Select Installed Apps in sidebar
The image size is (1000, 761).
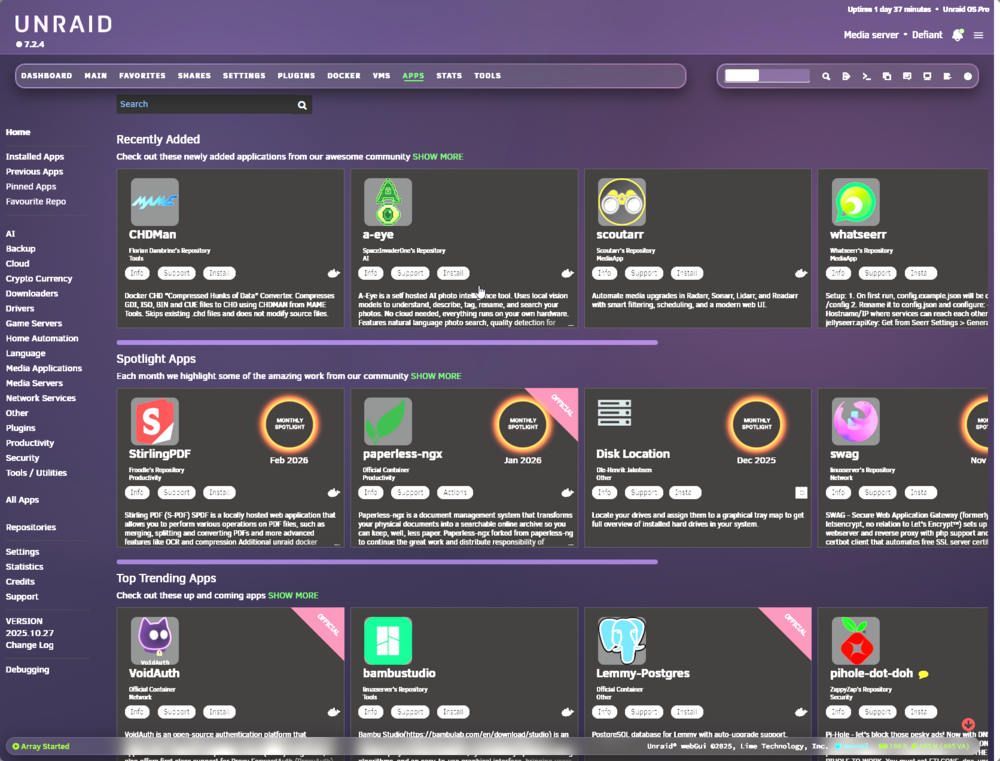click(35, 157)
